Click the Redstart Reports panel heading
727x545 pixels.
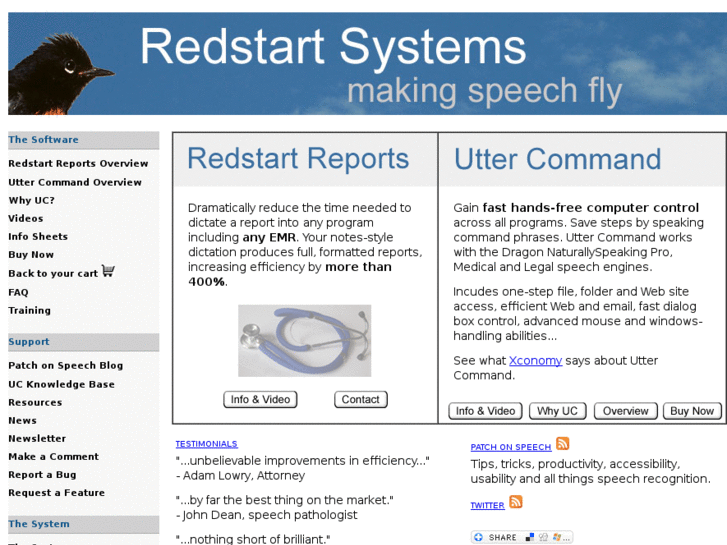tap(298, 159)
